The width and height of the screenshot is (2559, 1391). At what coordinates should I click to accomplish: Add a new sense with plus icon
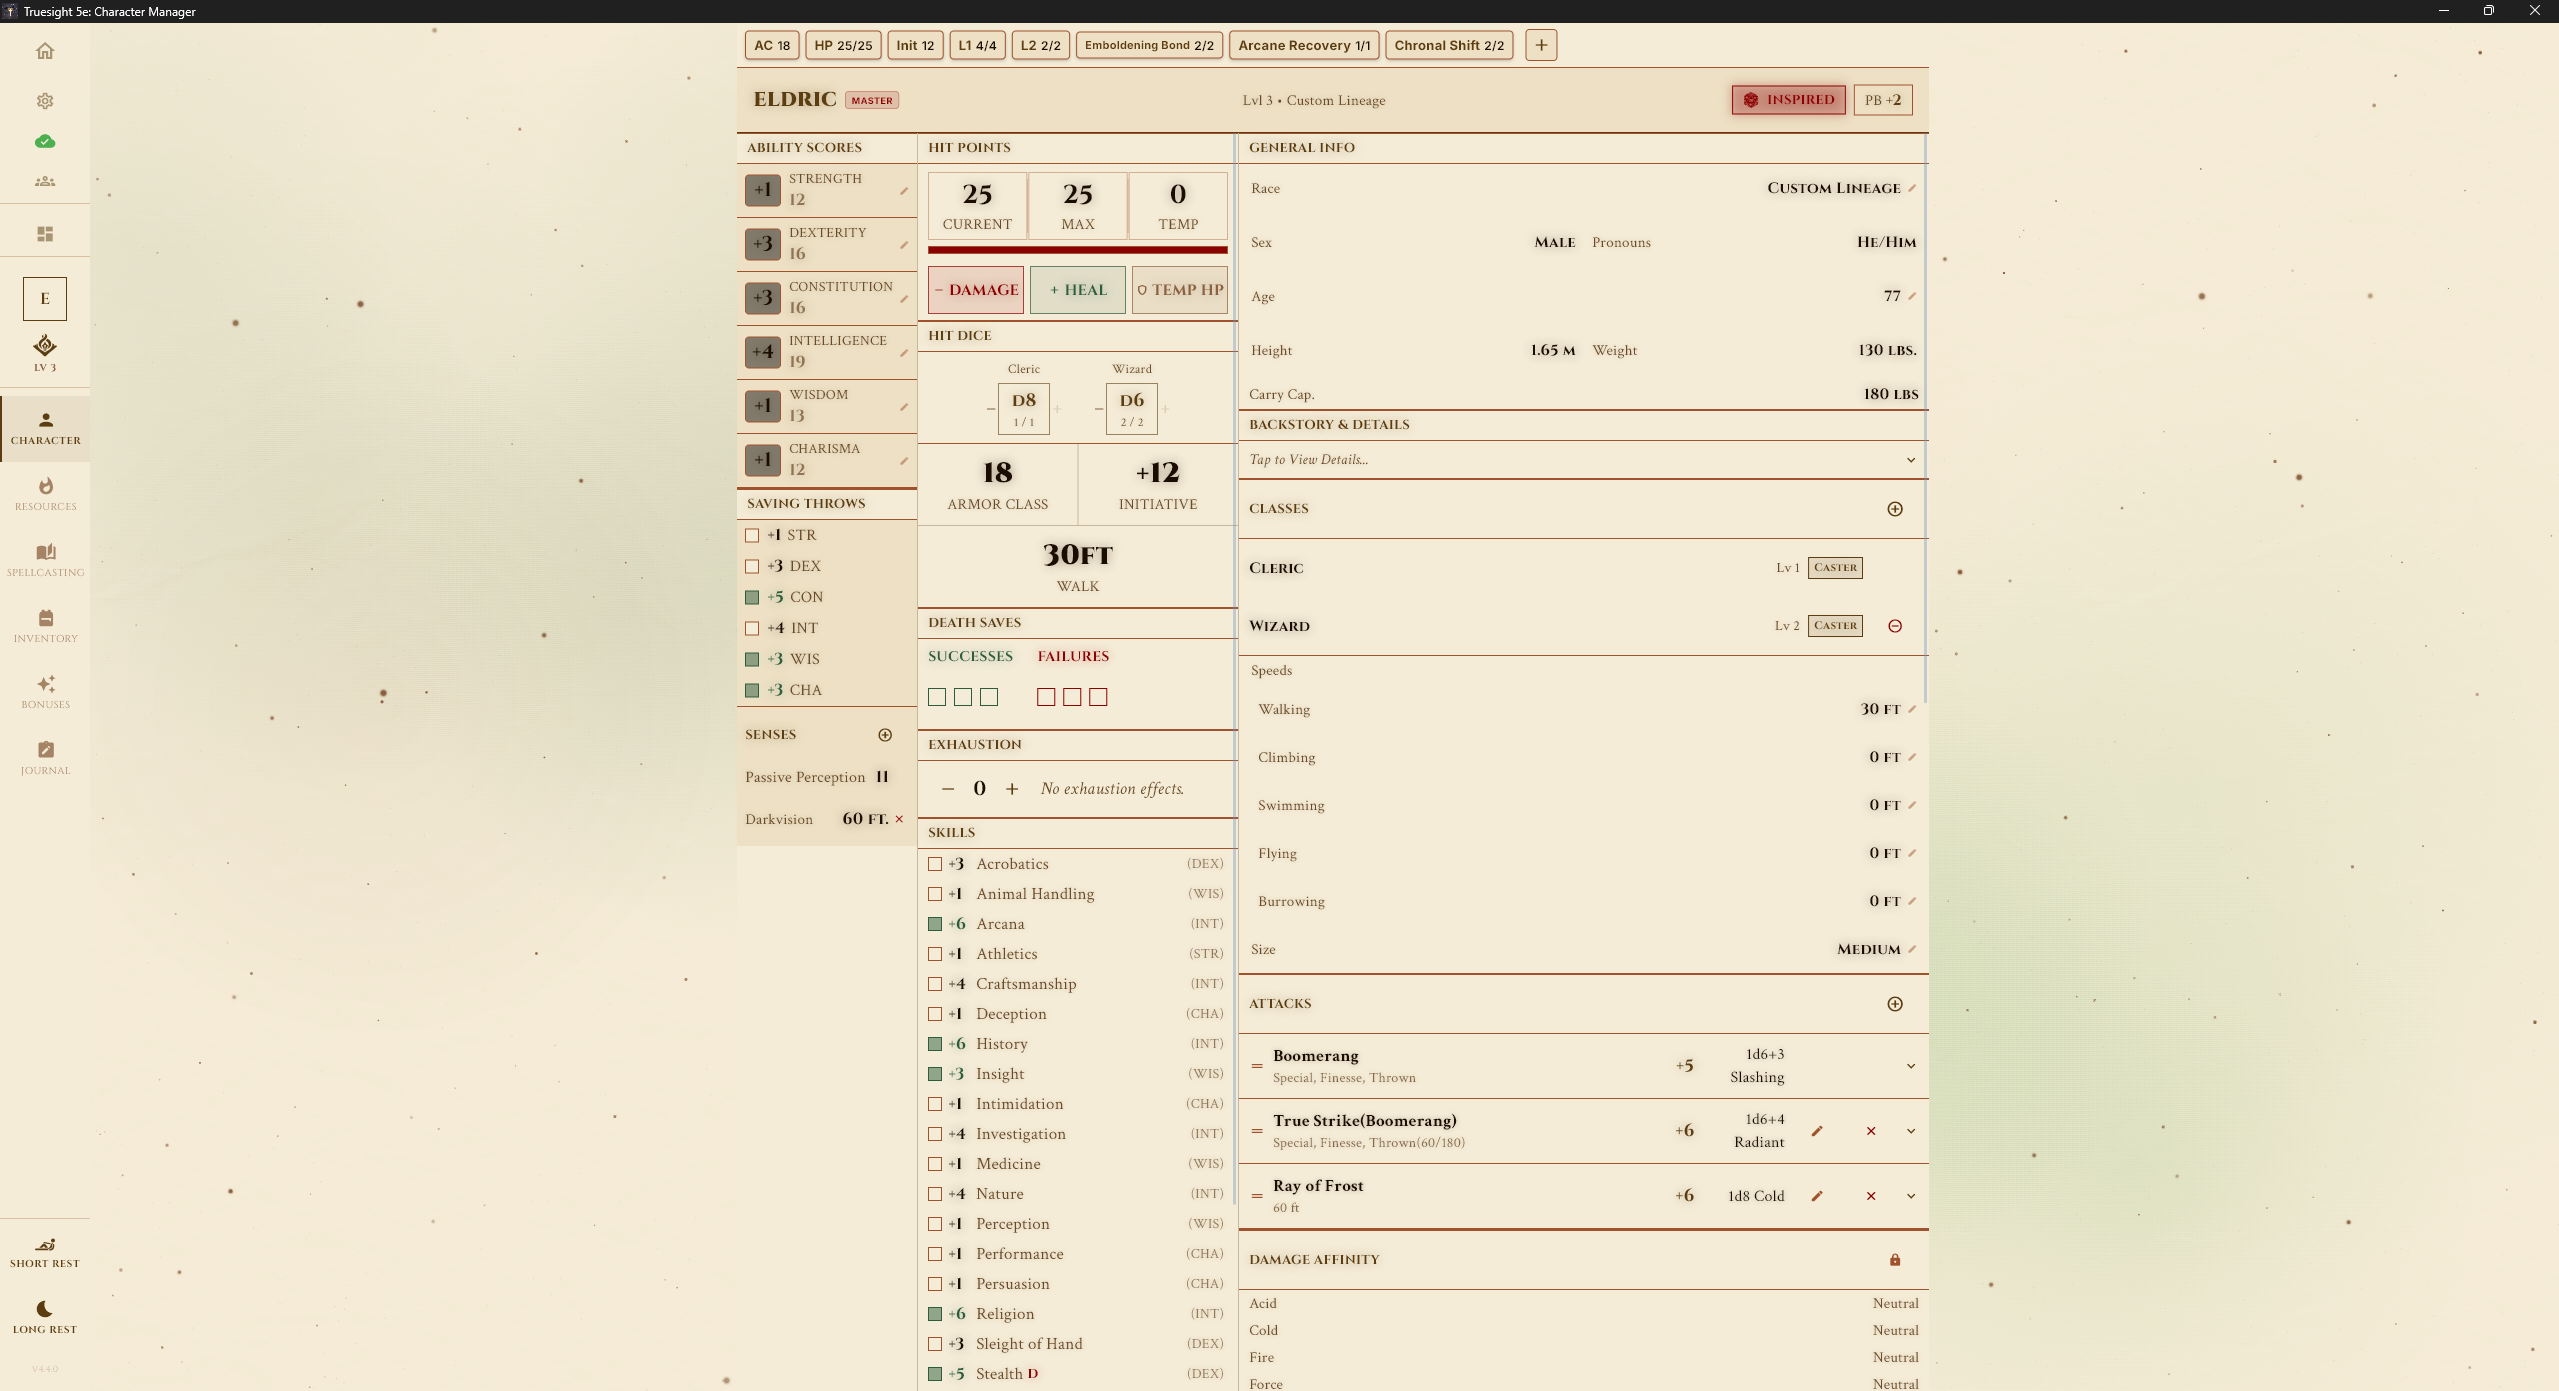point(885,735)
